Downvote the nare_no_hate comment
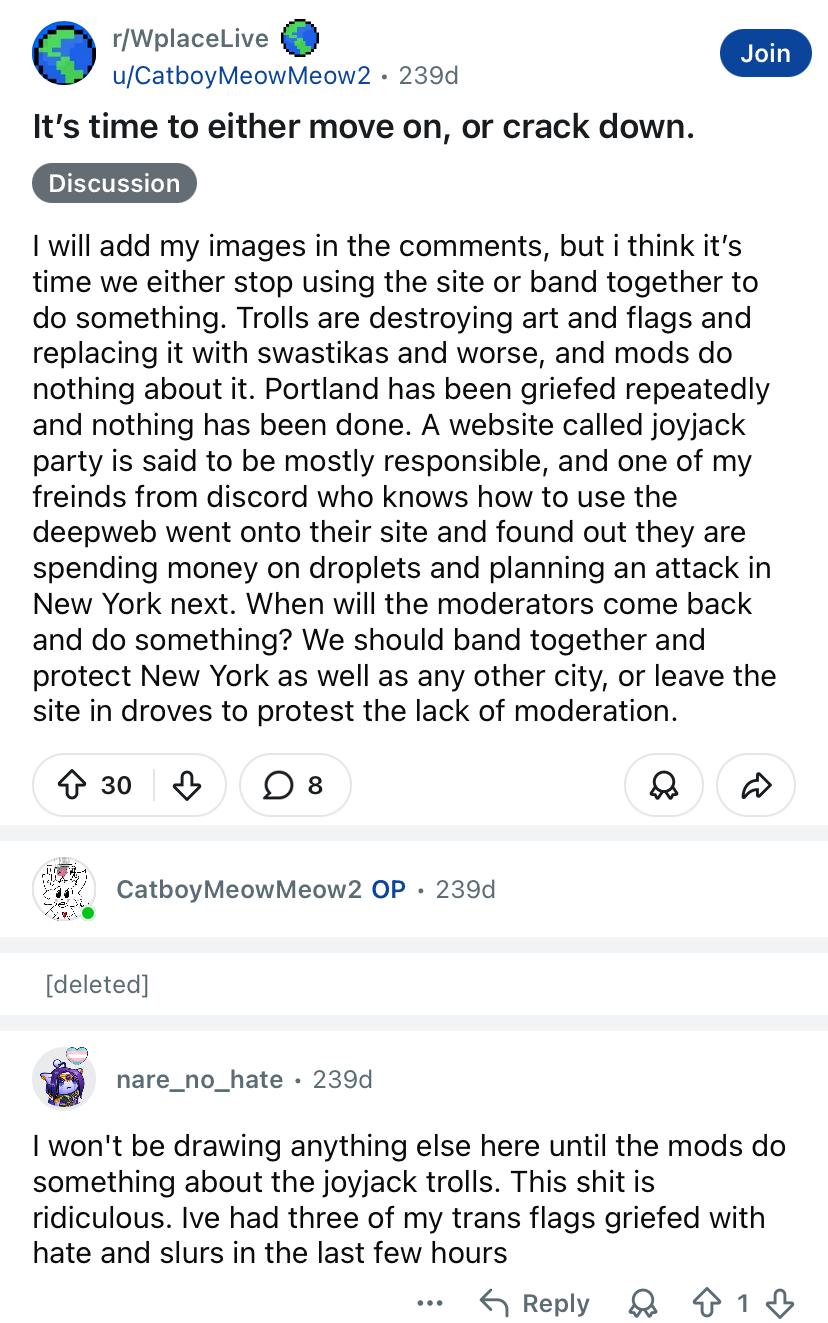The height and width of the screenshot is (1323, 828). (x=780, y=1303)
